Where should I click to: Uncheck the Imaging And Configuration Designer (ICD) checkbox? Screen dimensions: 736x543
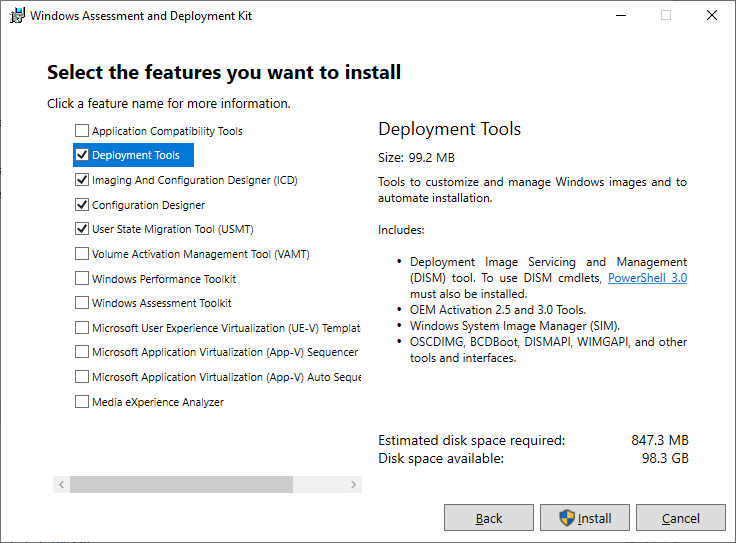tap(82, 180)
